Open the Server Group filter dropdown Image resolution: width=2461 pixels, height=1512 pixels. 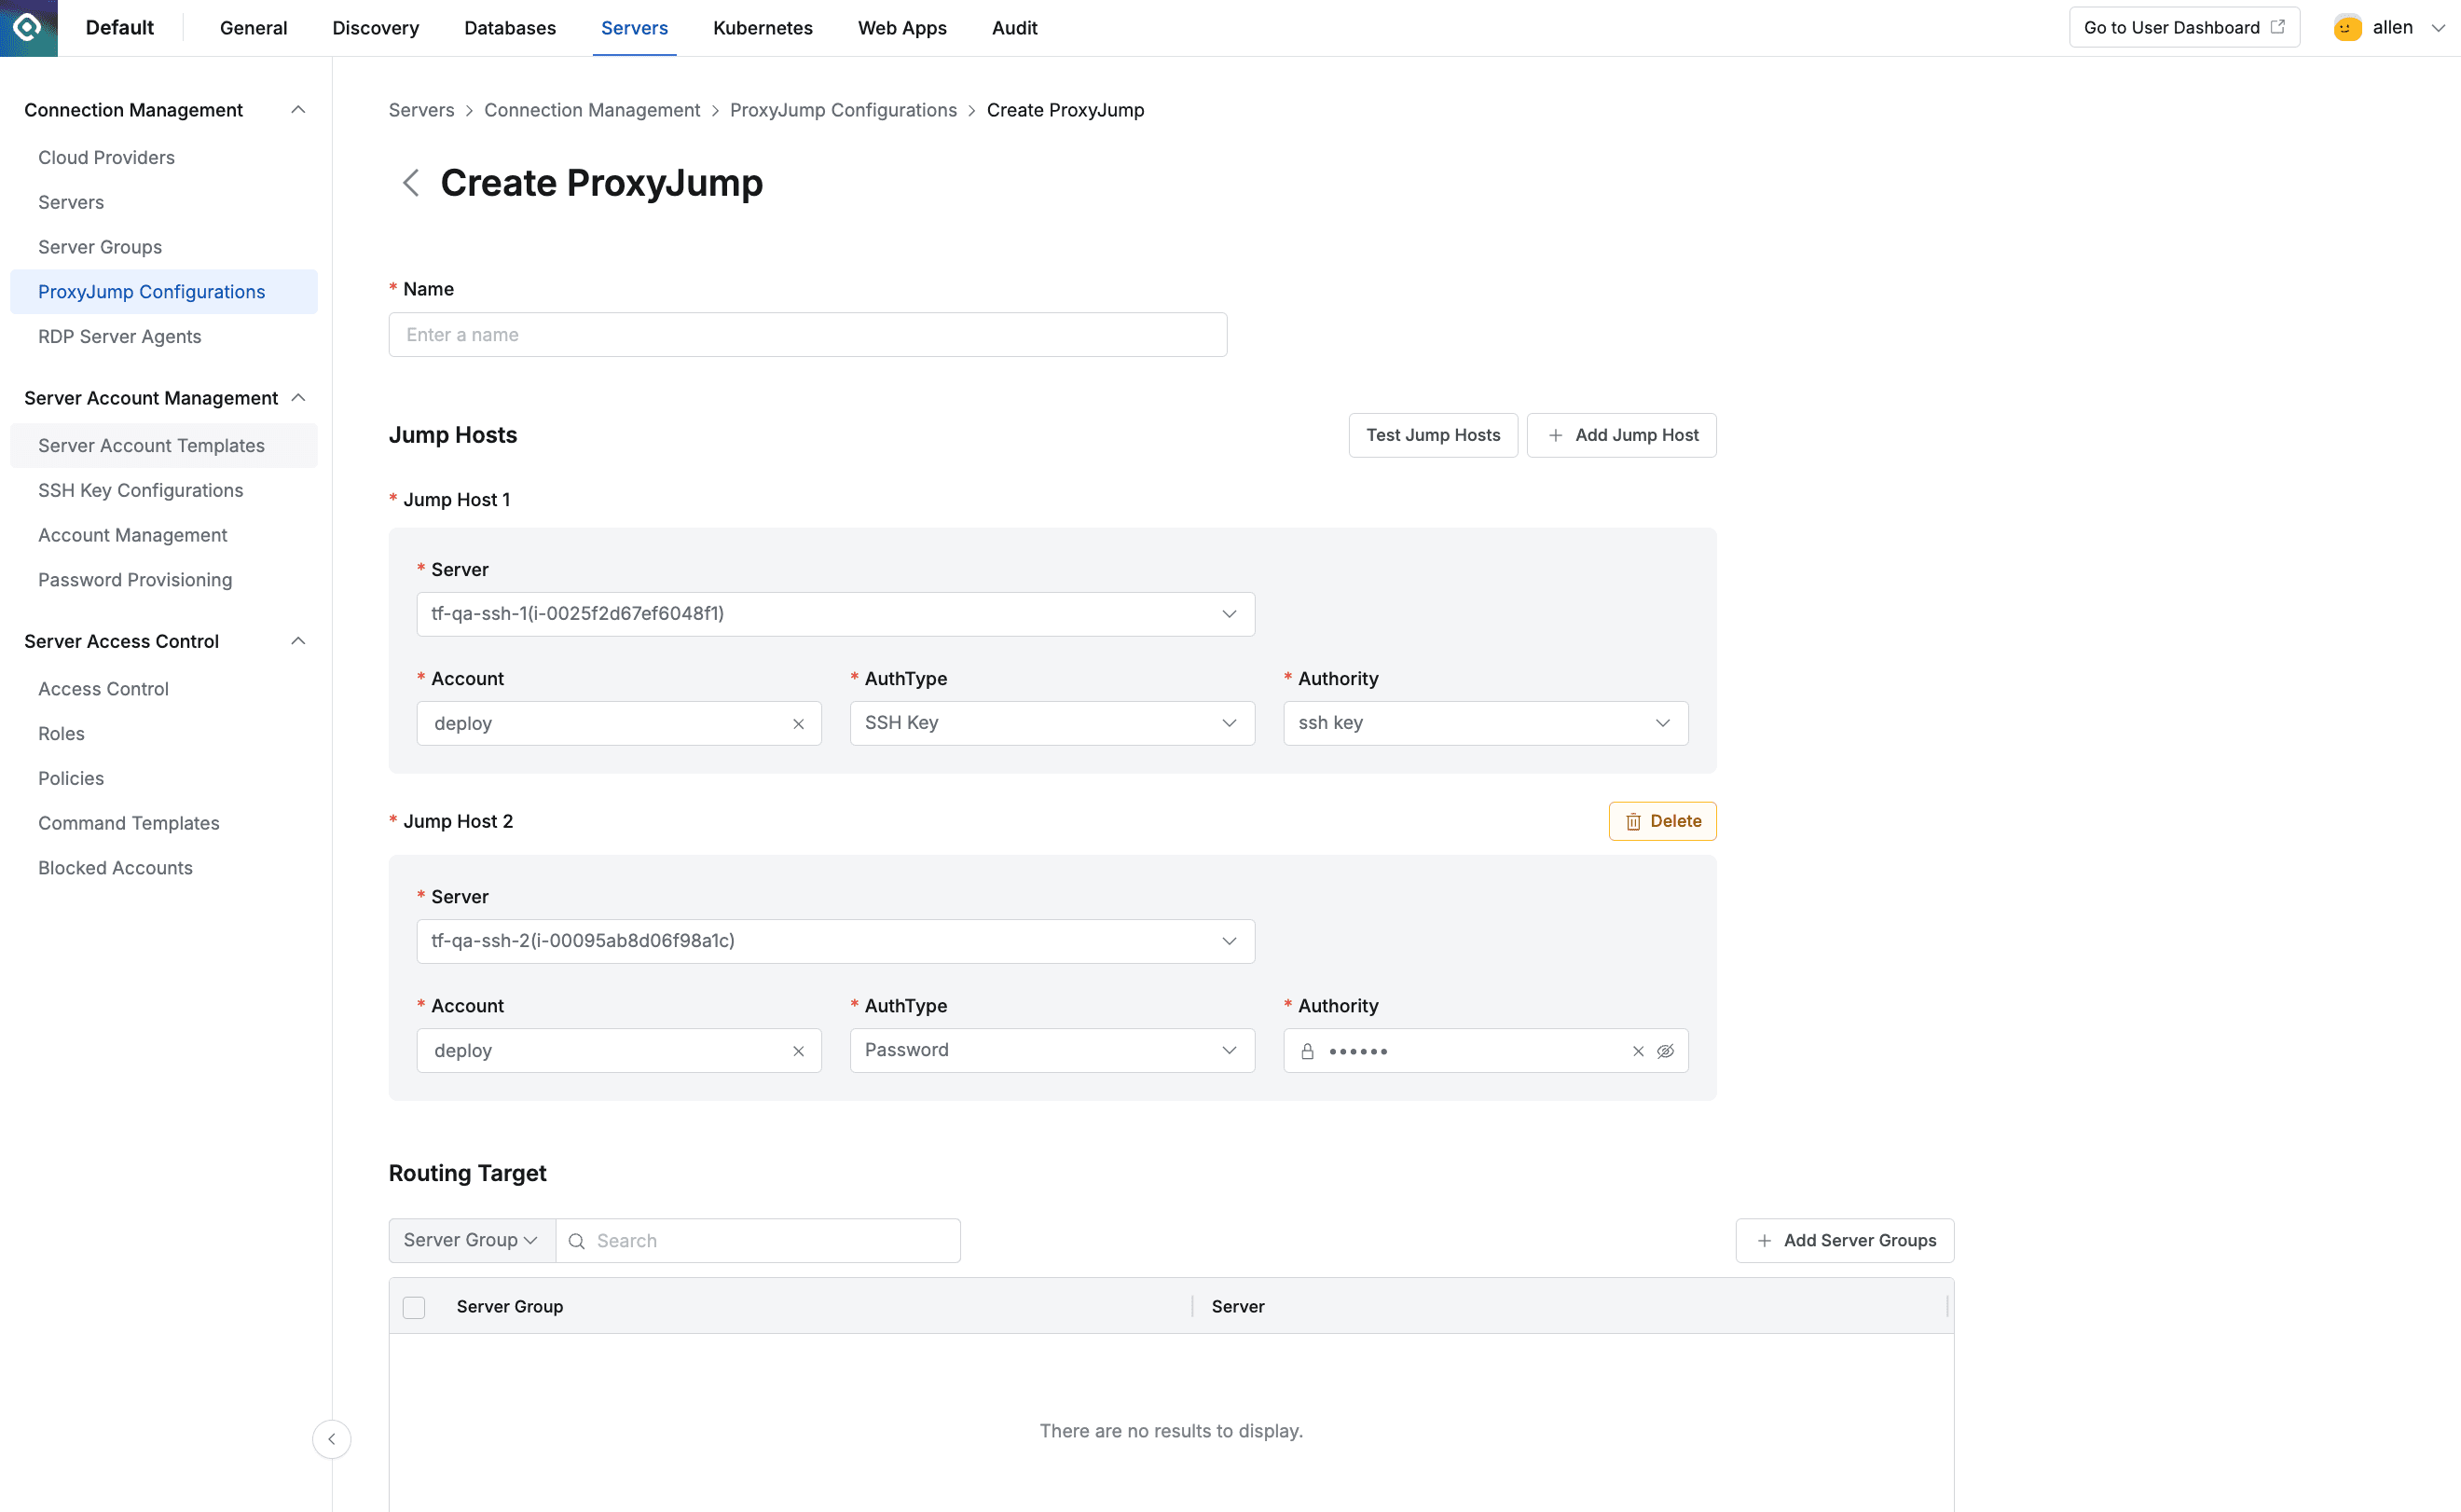[470, 1240]
